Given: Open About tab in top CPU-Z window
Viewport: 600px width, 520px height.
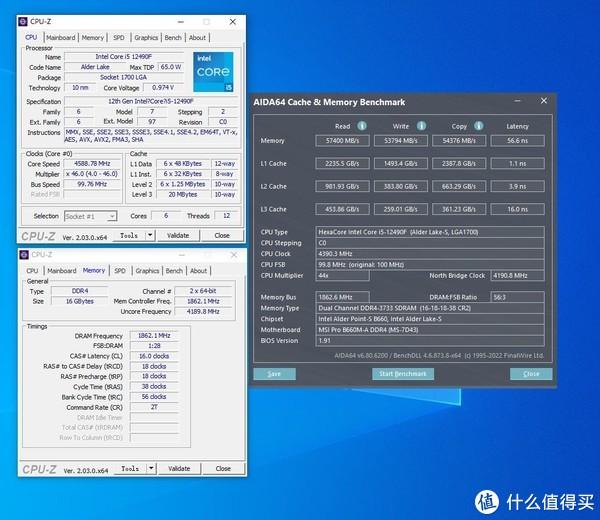Looking at the screenshot, I should coord(197,37).
